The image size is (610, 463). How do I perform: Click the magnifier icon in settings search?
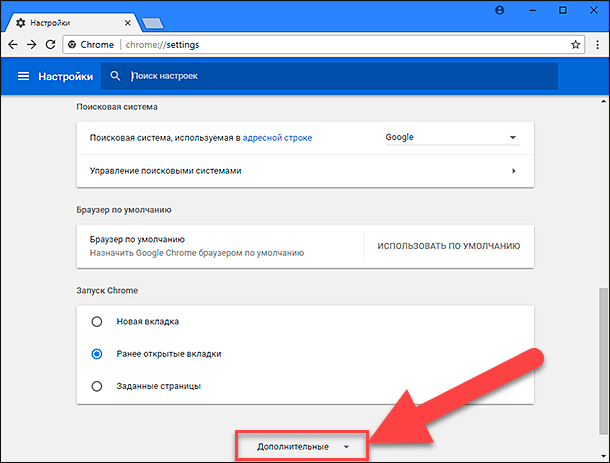pos(115,76)
